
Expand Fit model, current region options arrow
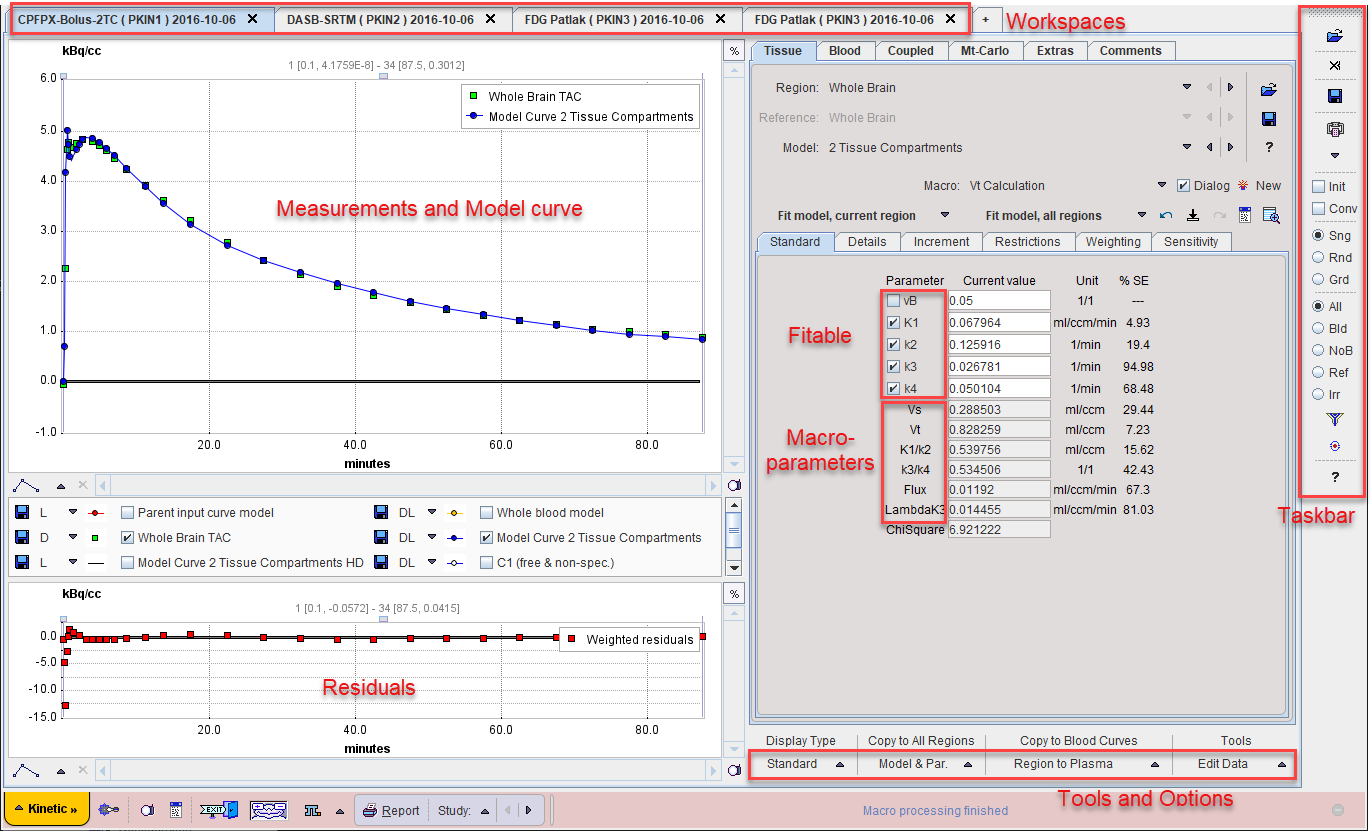tap(944, 216)
